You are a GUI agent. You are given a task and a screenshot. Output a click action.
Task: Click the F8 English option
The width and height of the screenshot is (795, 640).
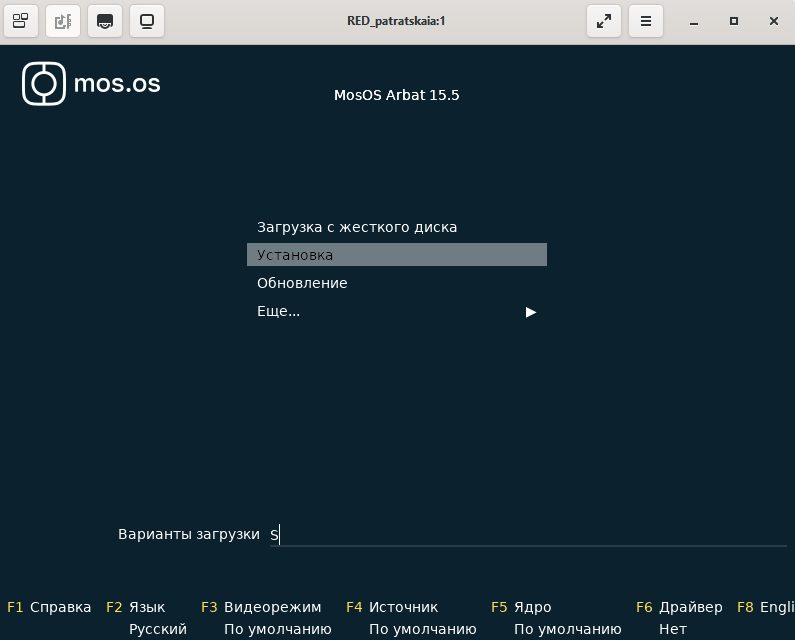[766, 607]
